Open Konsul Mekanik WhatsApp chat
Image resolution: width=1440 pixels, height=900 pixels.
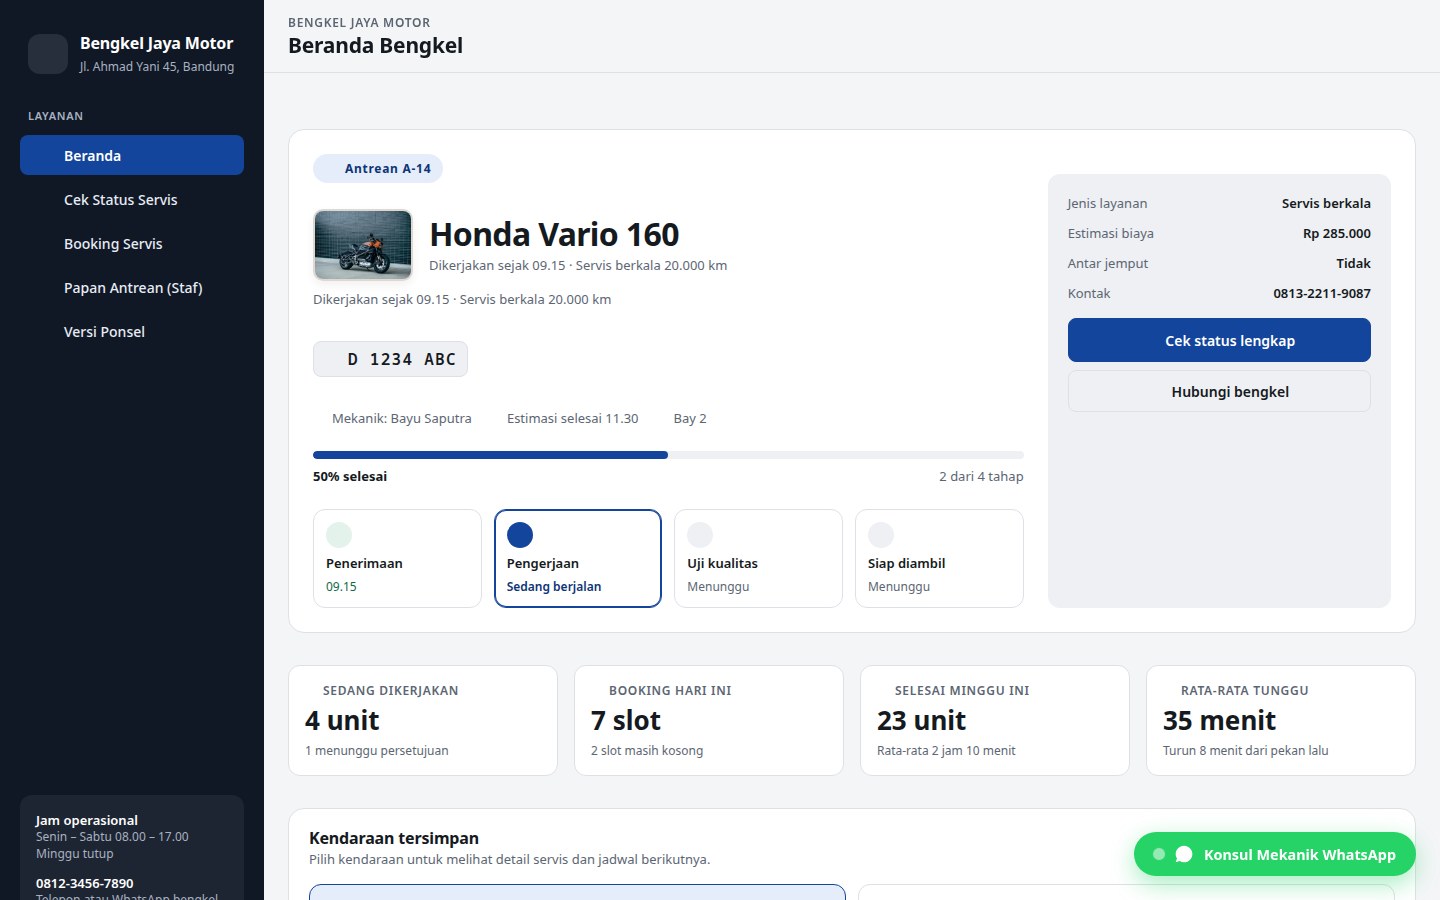coord(1275,854)
